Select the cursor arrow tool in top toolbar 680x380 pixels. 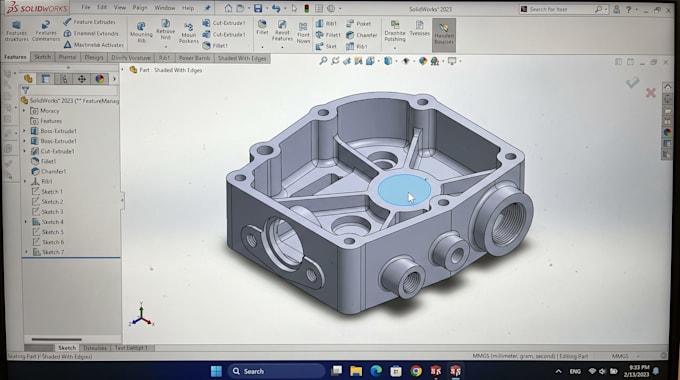tap(294, 8)
